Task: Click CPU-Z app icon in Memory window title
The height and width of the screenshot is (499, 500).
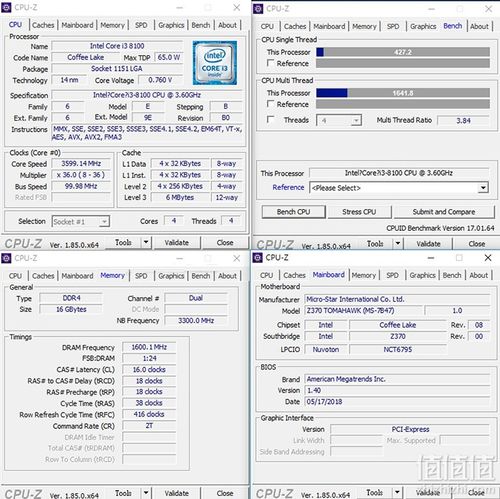Action: click(6, 258)
